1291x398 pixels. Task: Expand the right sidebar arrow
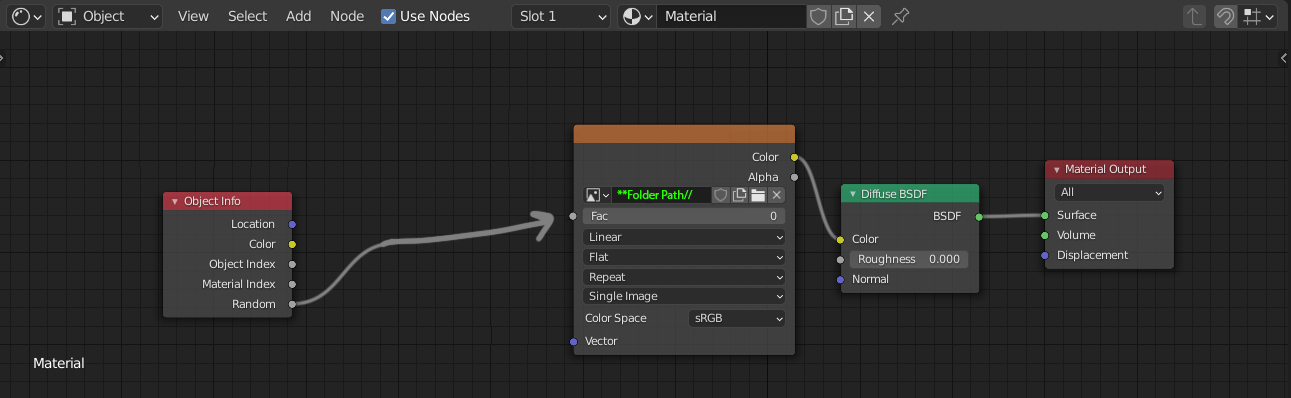(1284, 59)
